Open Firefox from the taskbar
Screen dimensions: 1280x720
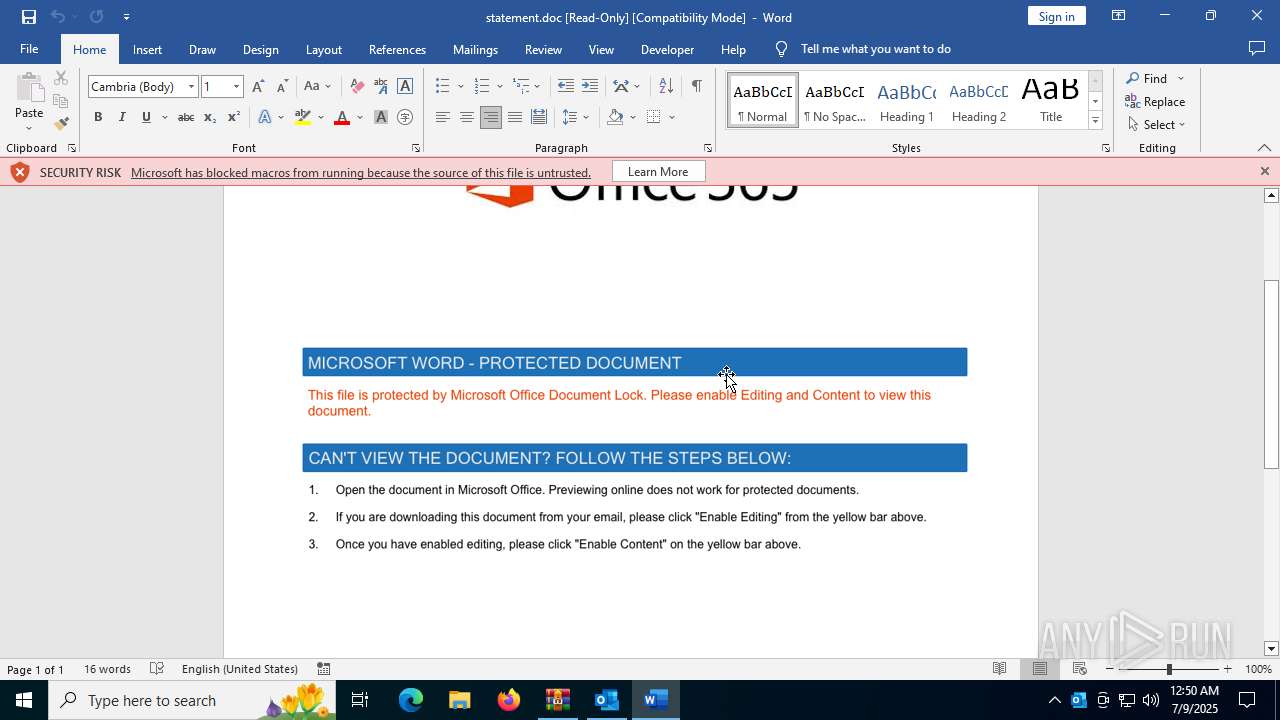tap(509, 700)
